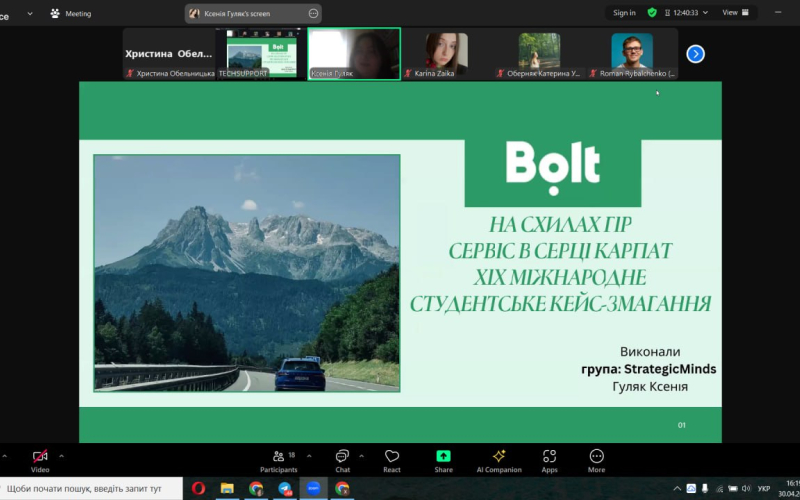Screen dimensions: 800x500
Task: Open first Chrome icon in taskbar
Action: click(256, 489)
